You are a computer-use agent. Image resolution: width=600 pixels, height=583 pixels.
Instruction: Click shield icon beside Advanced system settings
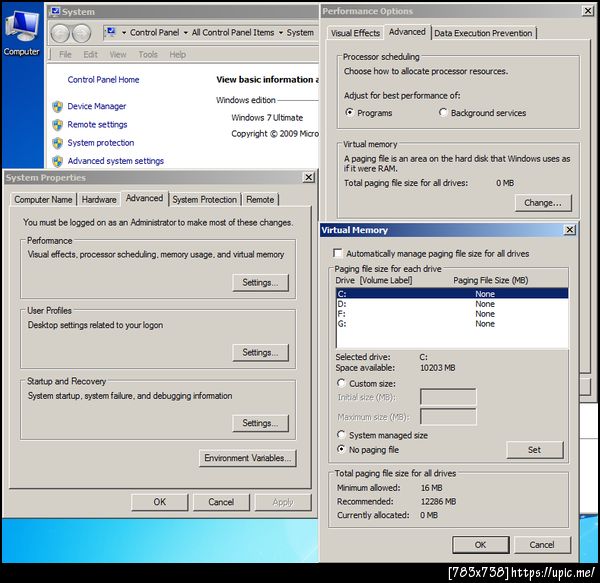58,161
